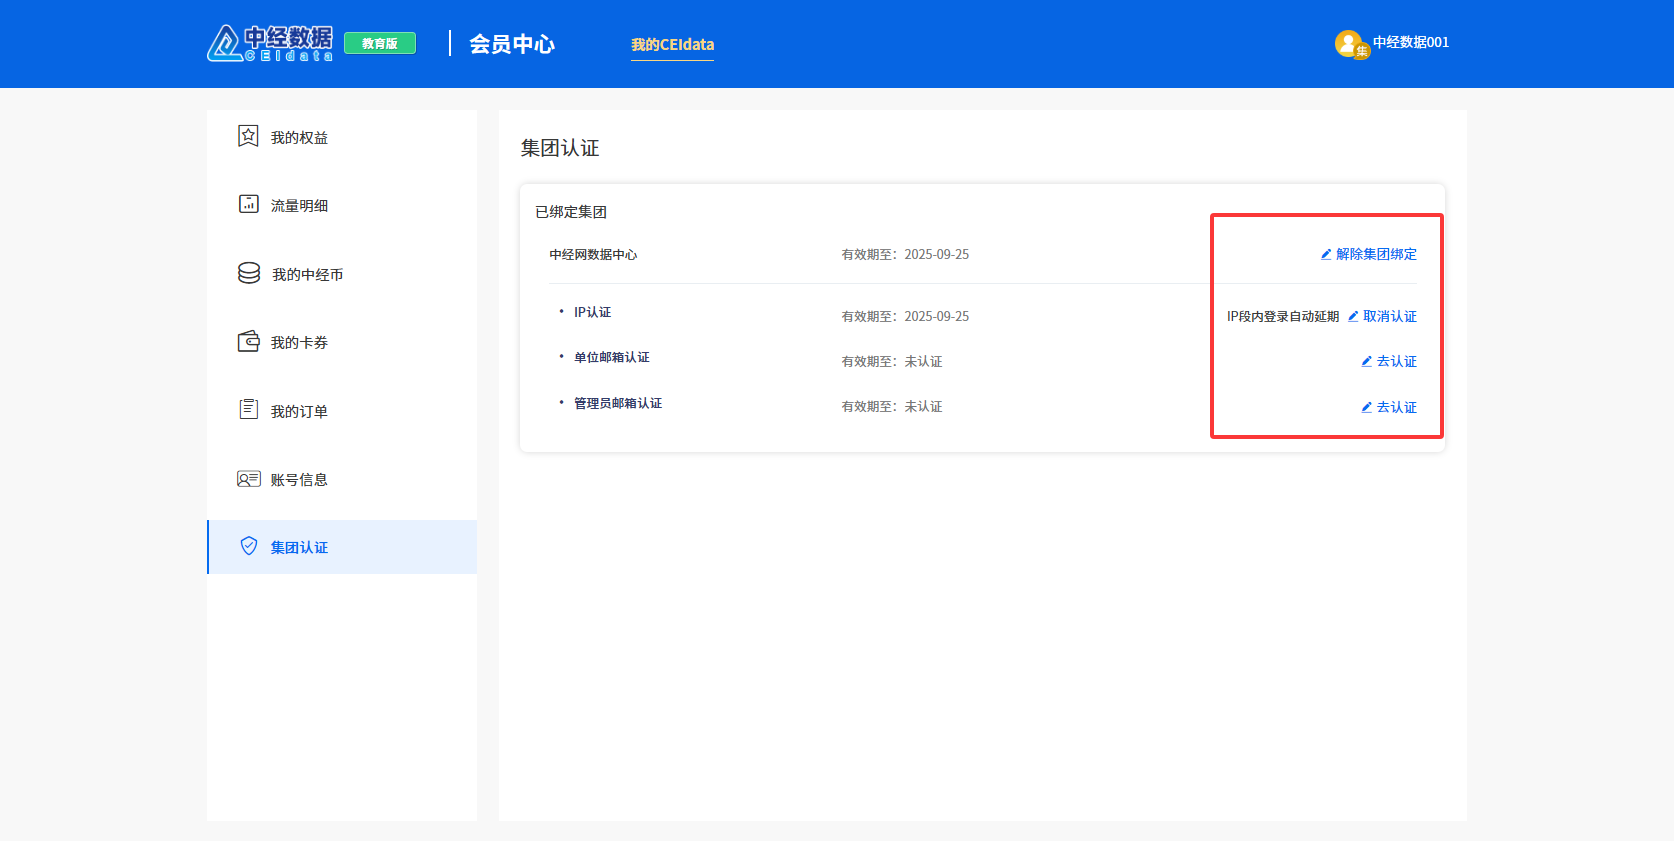Open 我的权益 in the sidebar
The image size is (1674, 841).
coord(299,138)
